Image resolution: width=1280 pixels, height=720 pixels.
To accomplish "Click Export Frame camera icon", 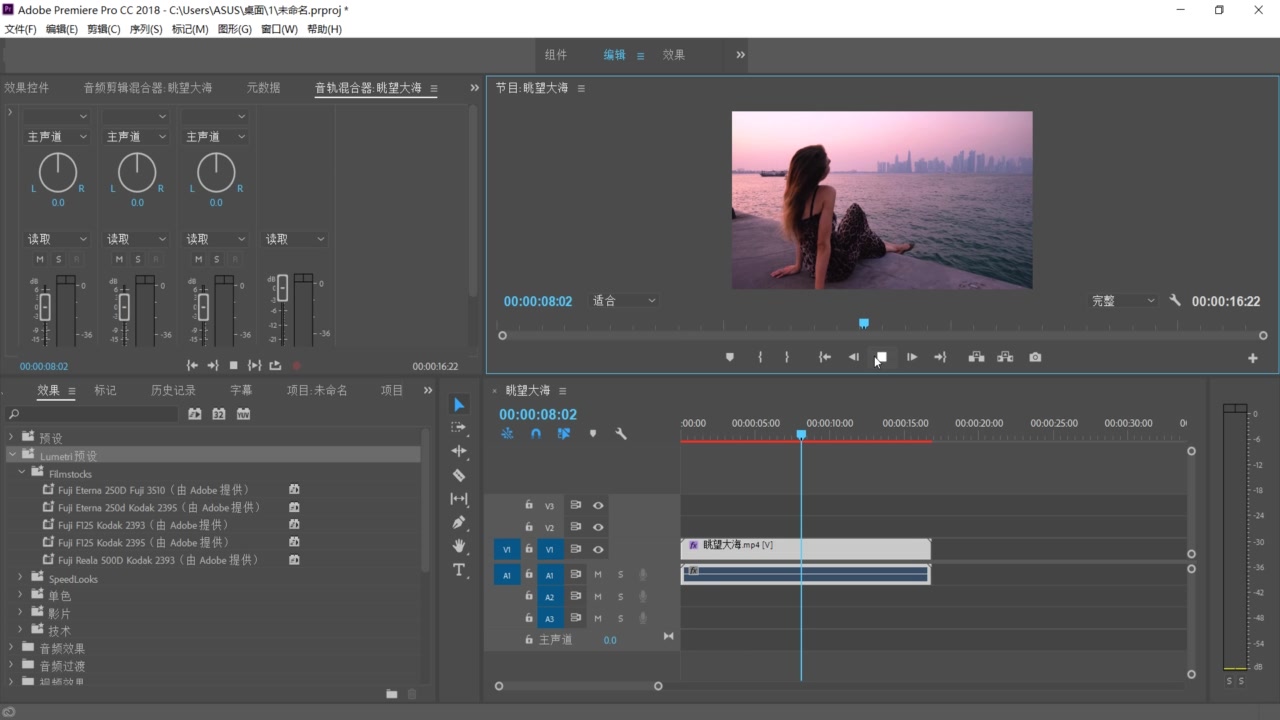I will [1035, 357].
